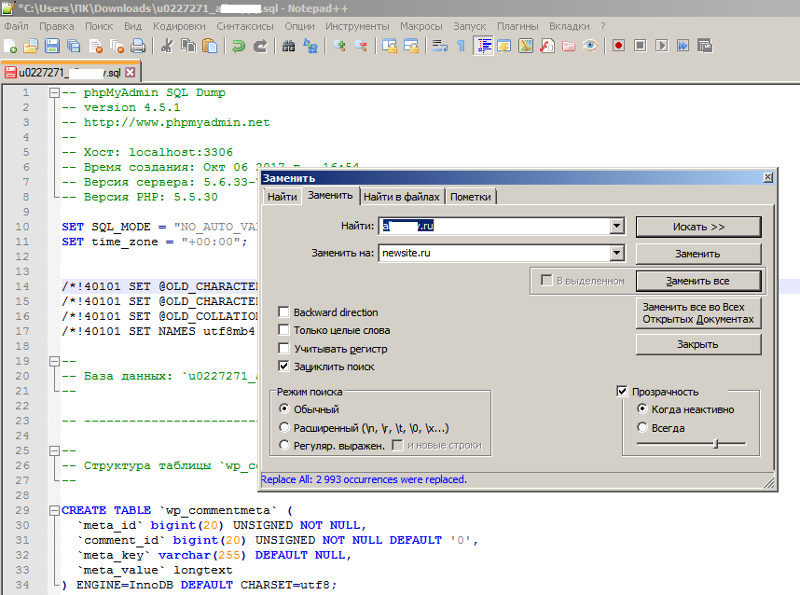Redo action with toolbar arrow icon
The height and width of the screenshot is (595, 800).
point(260,46)
